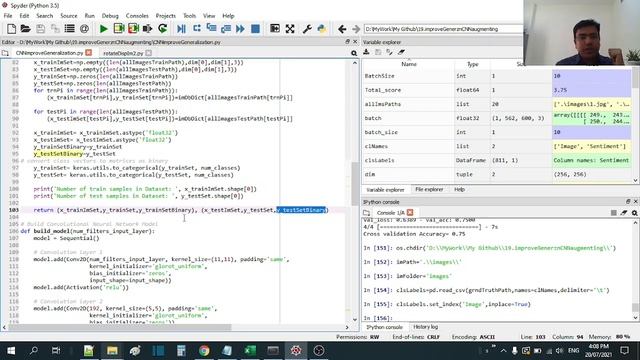This screenshot has height=360, width=640.
Task: Create a new file from the toolbar
Action: (x=11, y=29)
